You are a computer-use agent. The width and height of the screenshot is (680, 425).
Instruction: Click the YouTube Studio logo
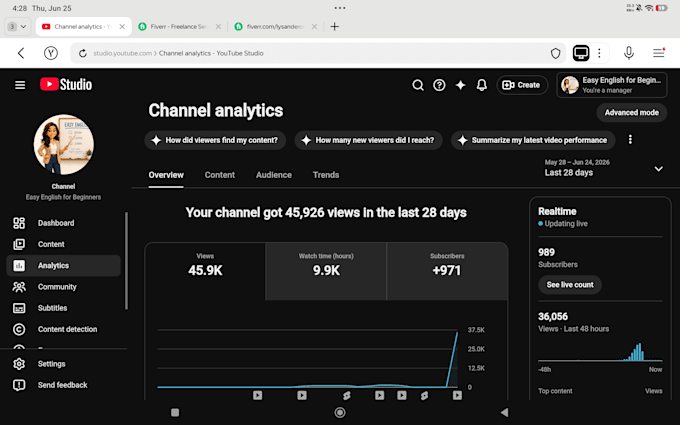click(66, 85)
